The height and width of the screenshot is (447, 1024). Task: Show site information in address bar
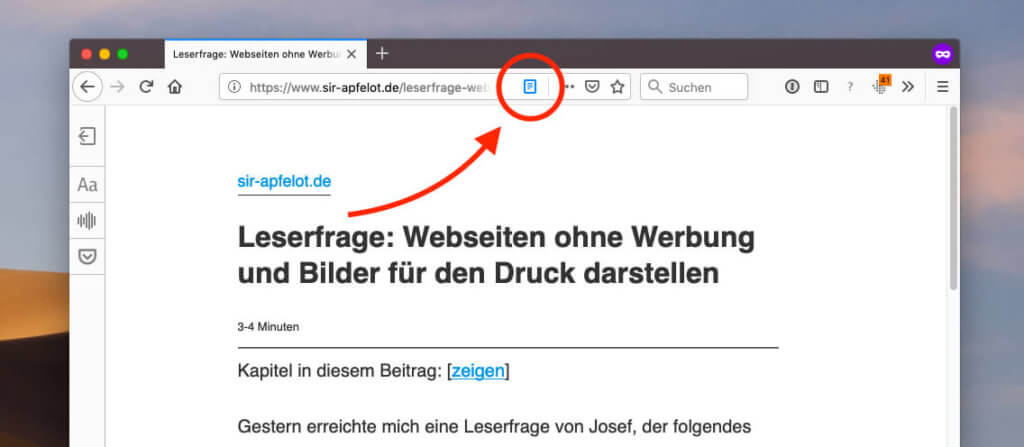(234, 87)
